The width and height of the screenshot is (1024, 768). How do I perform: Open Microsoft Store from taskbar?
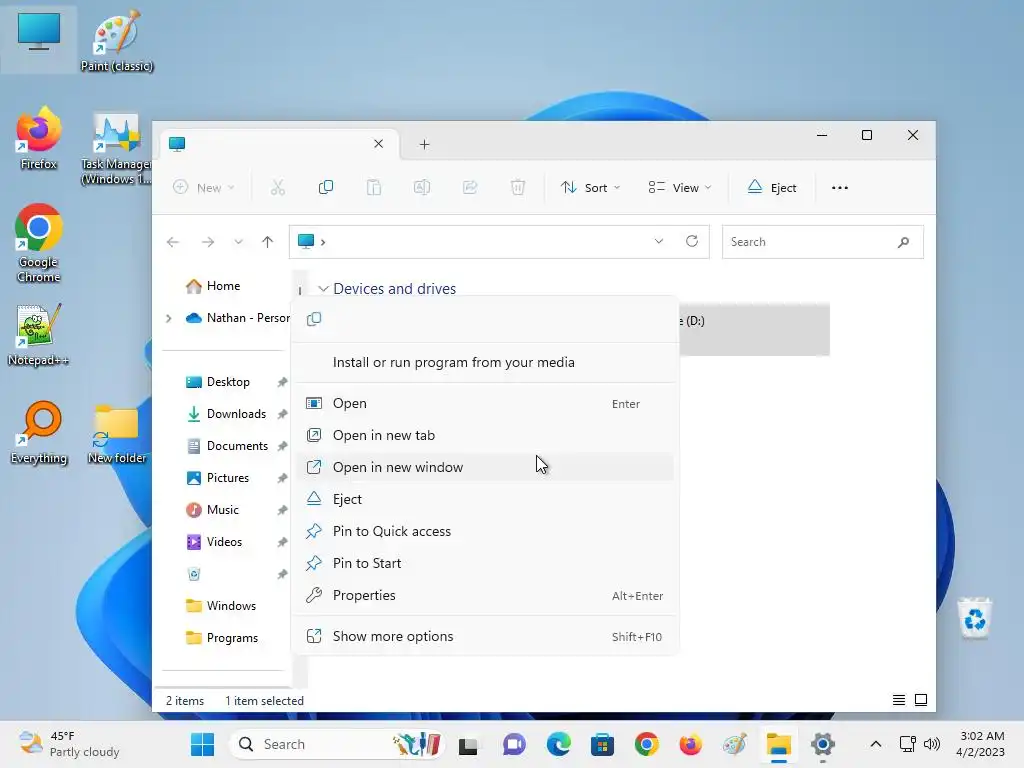(x=602, y=744)
